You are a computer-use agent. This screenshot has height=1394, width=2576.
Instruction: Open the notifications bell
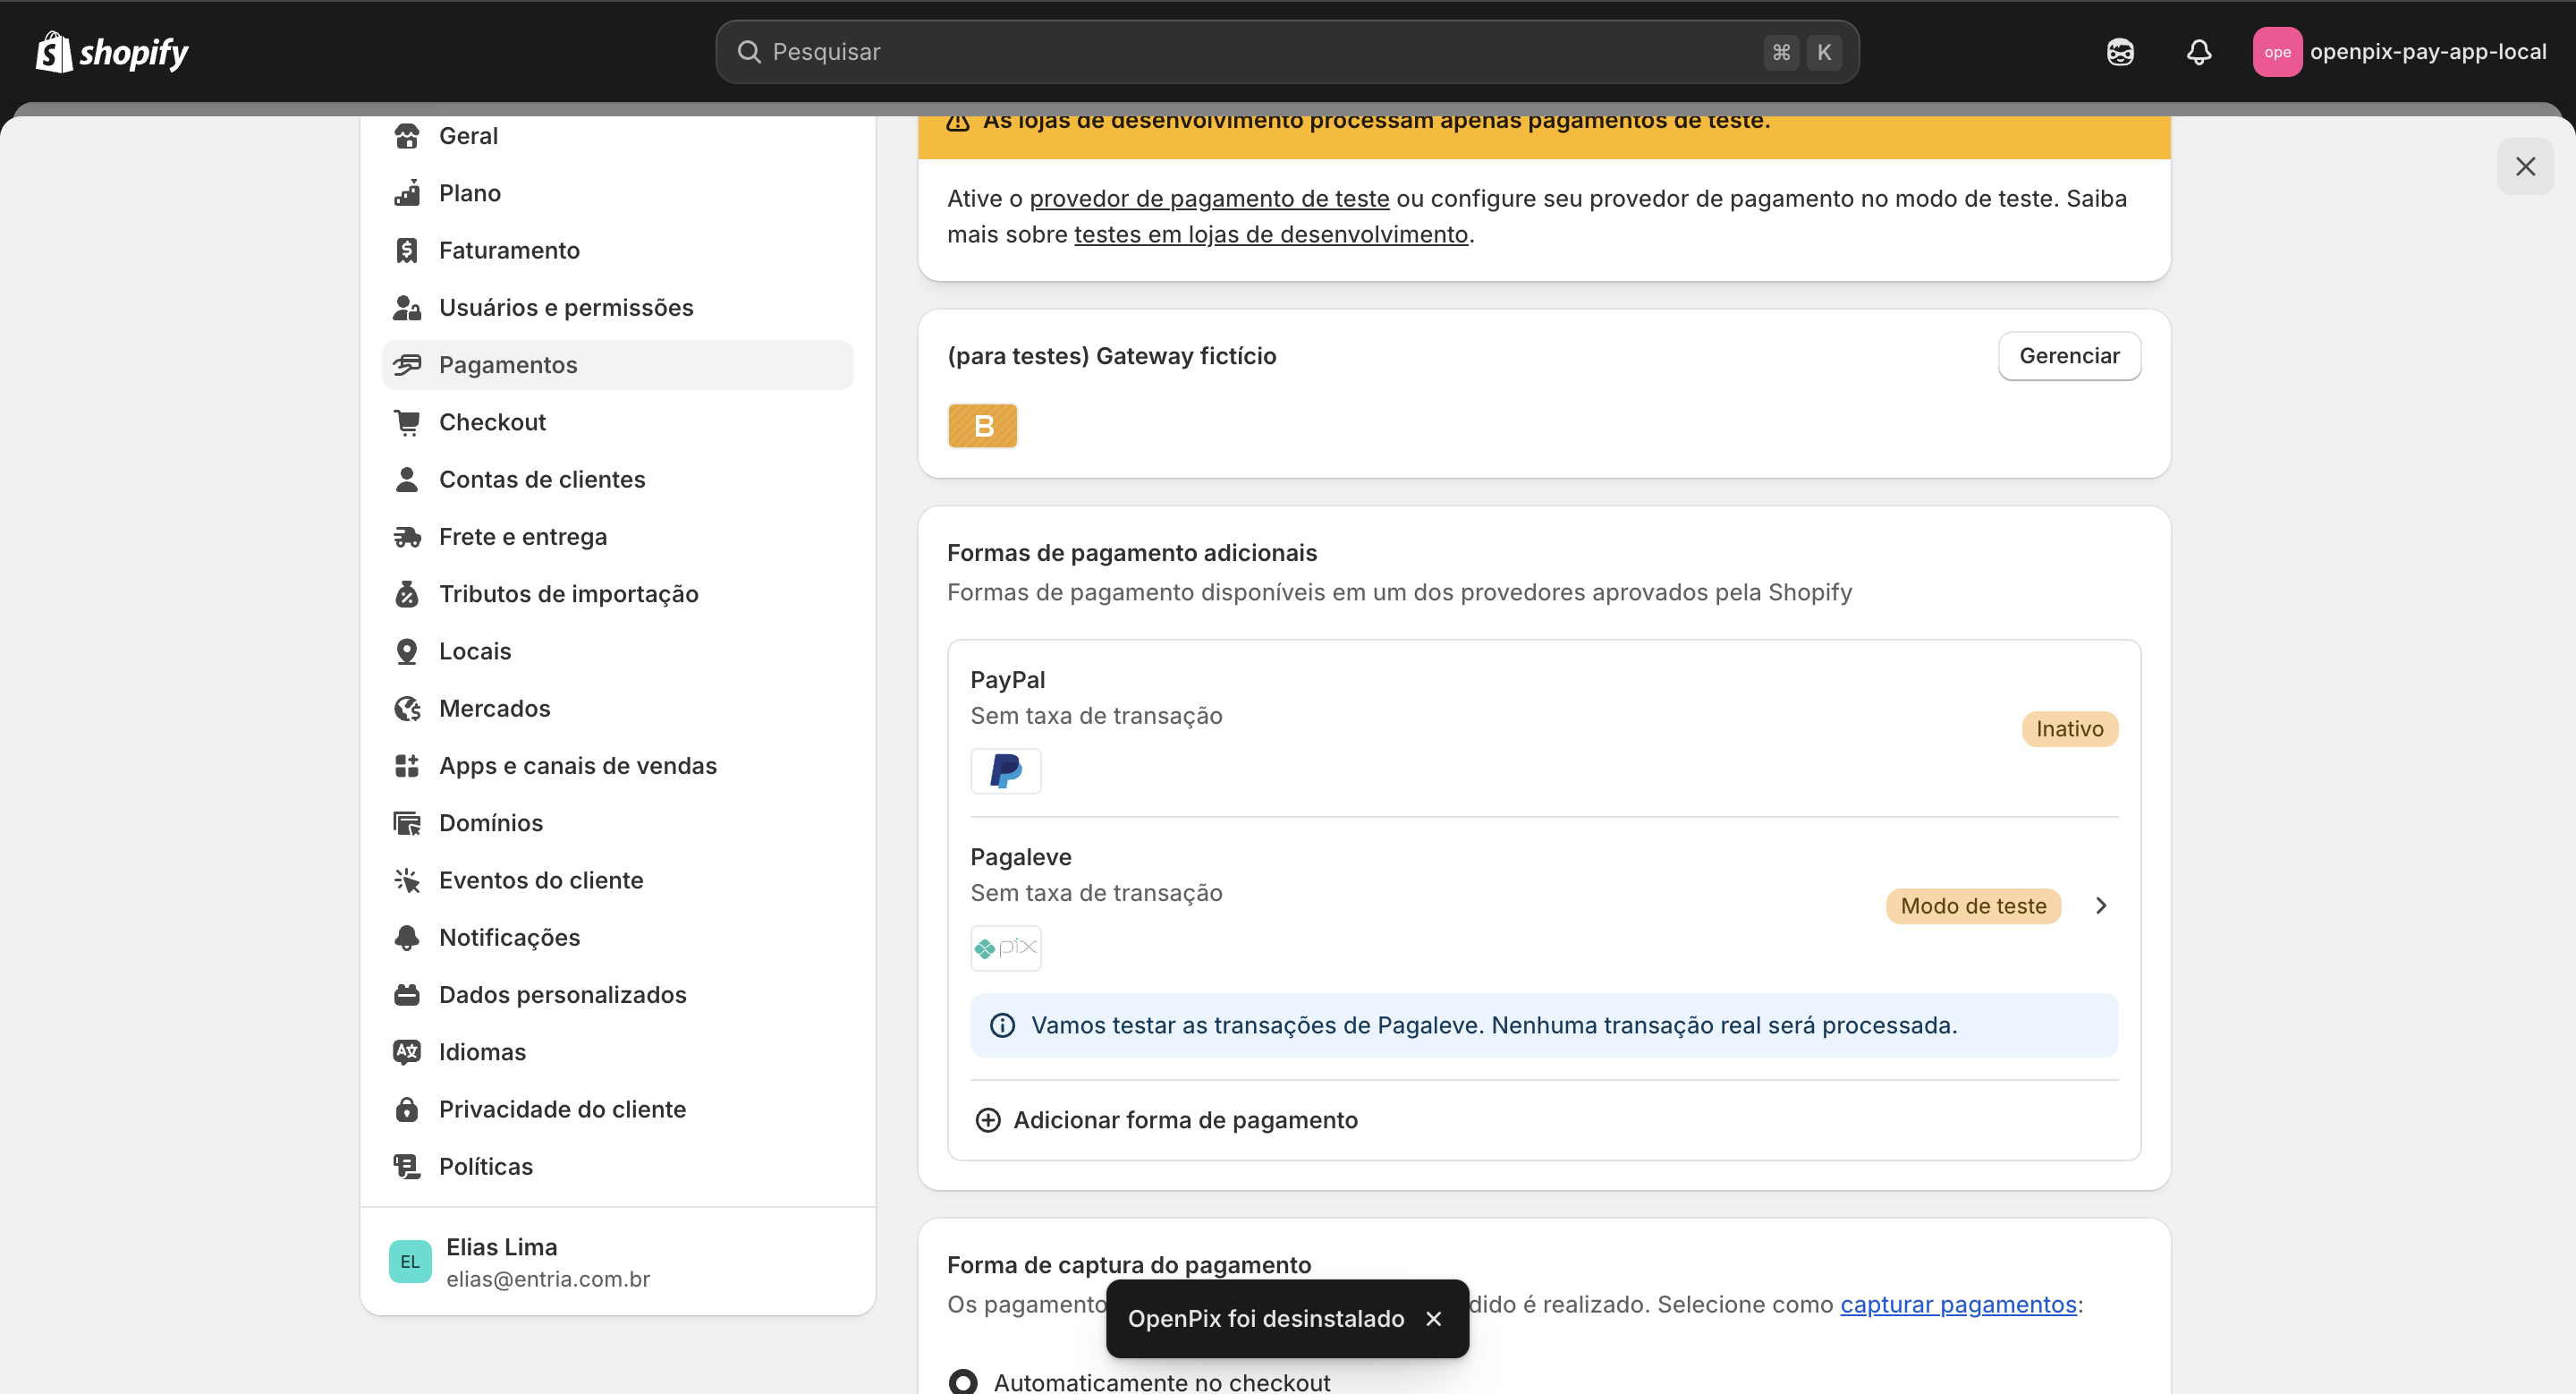2199,51
